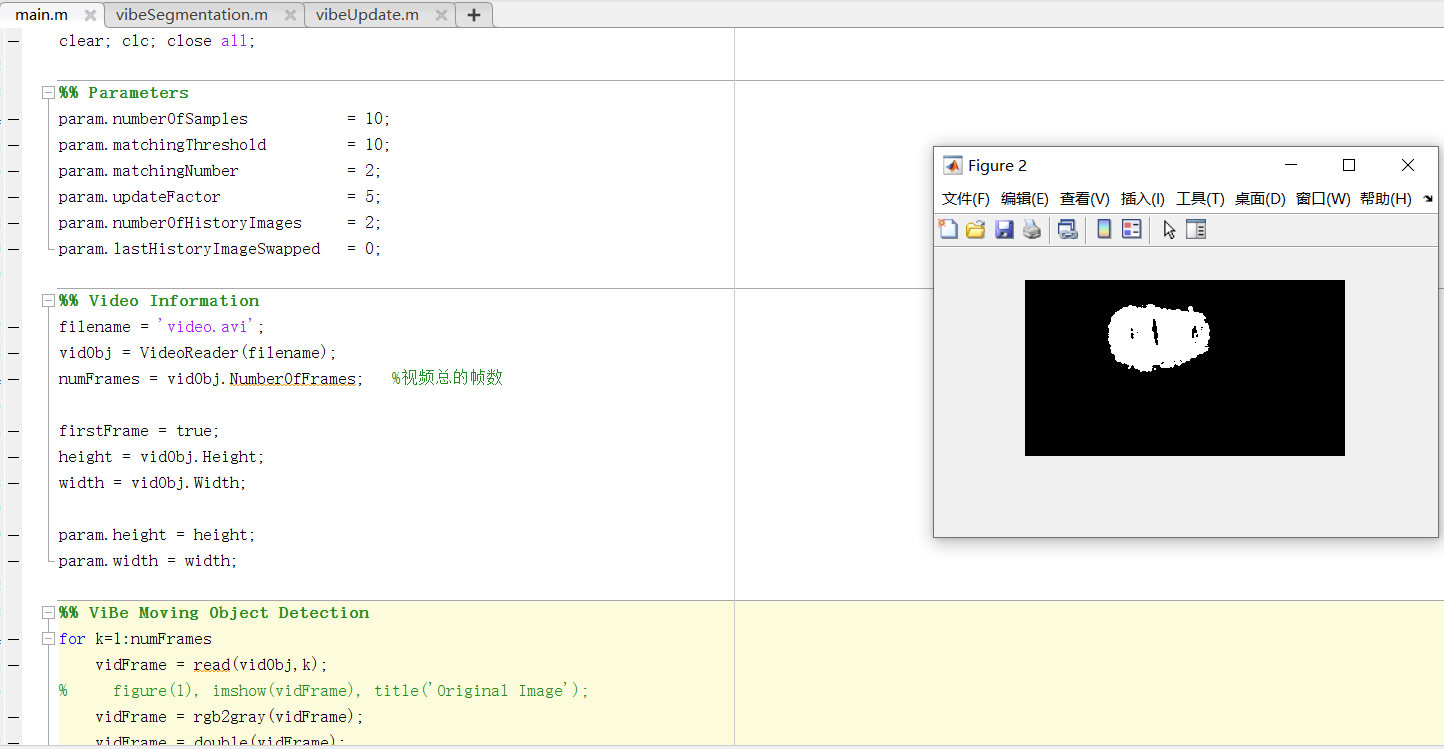Insert a colorbar using its toolbar icon
The height and width of the screenshot is (749, 1444).
pyautogui.click(x=1103, y=229)
